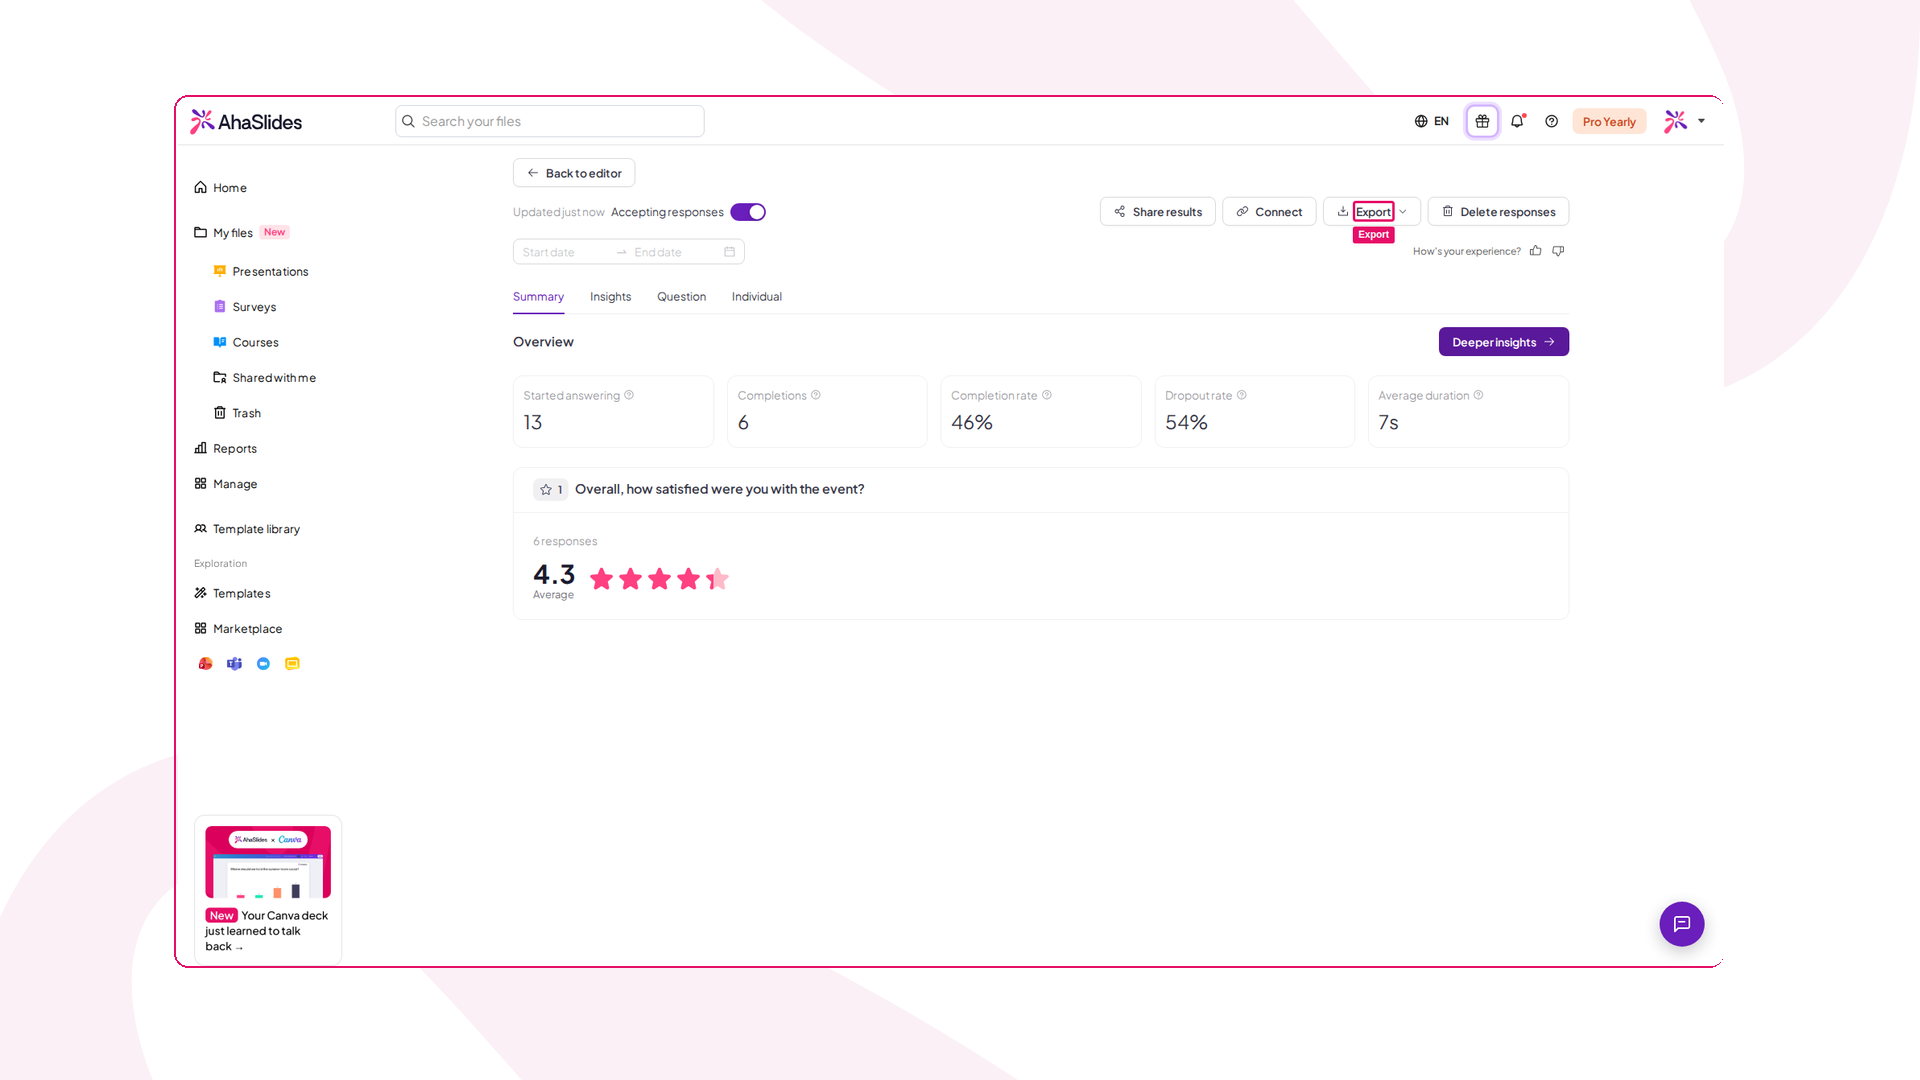
Task: Click Back to editor button
Action: (574, 173)
